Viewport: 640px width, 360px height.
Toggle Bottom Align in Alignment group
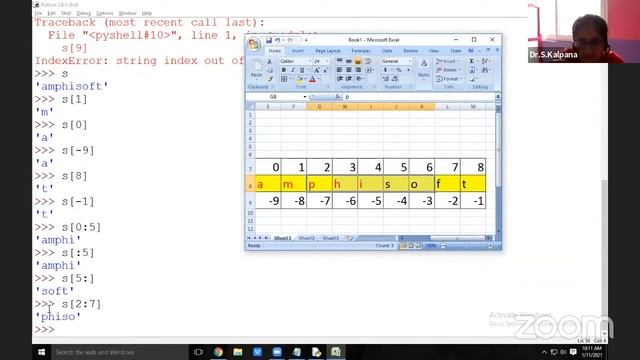click(358, 61)
